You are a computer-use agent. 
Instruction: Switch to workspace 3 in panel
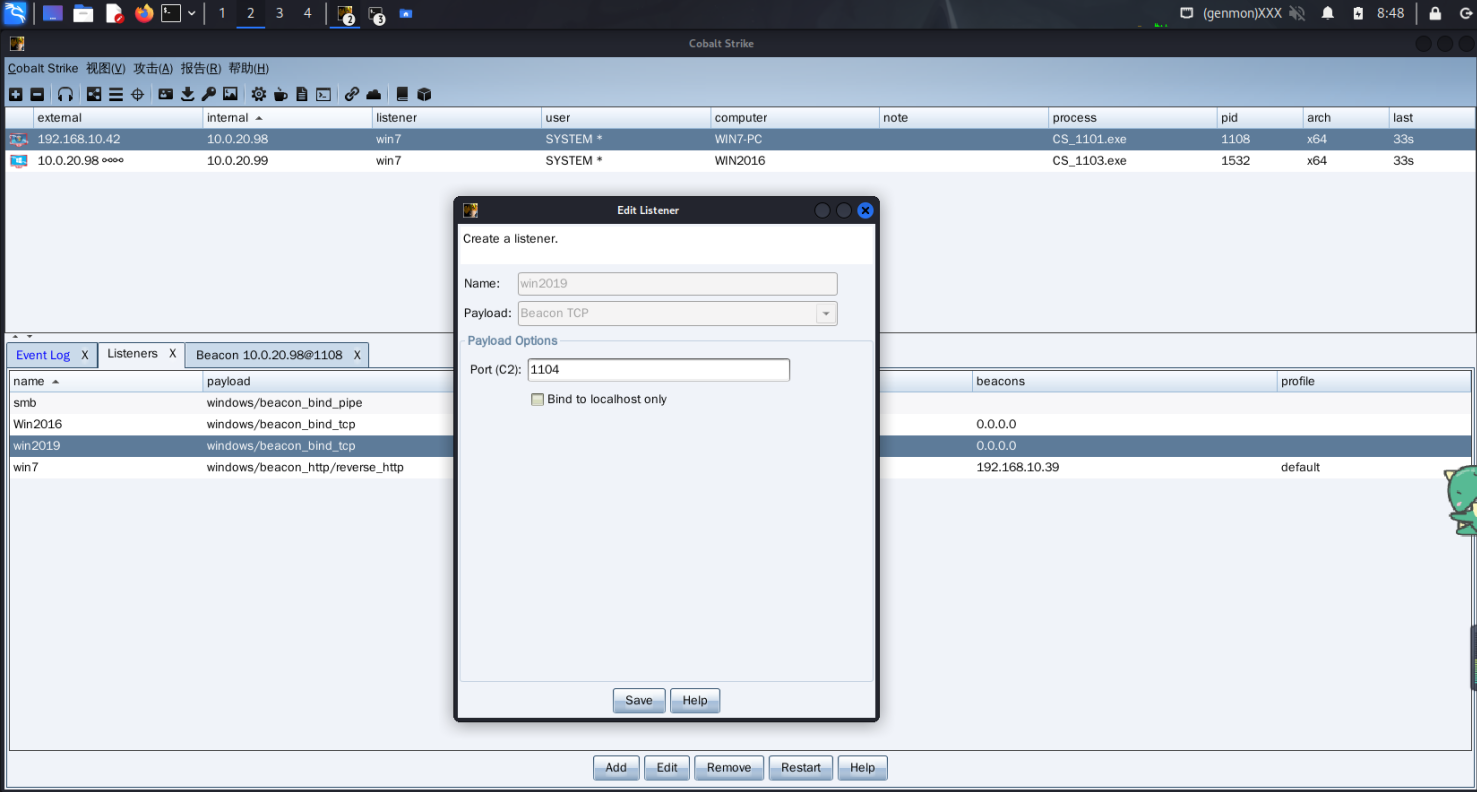[279, 13]
